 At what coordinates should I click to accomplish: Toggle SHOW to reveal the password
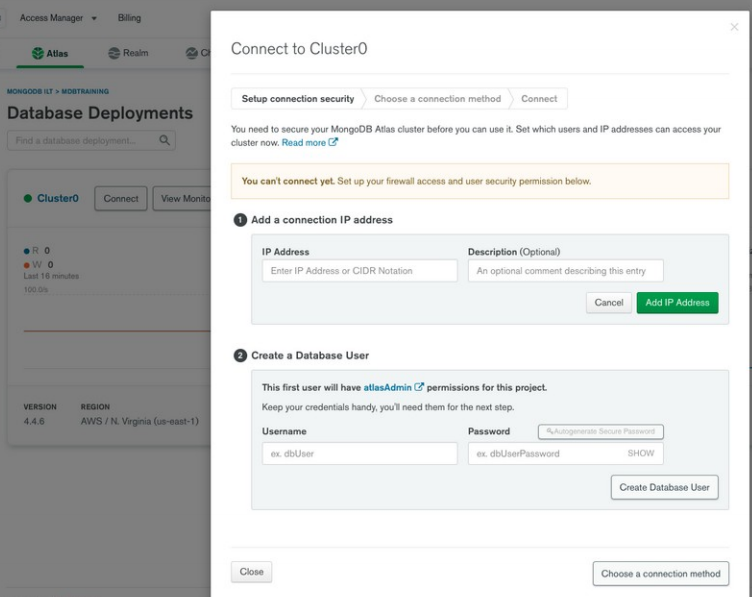tap(641, 454)
